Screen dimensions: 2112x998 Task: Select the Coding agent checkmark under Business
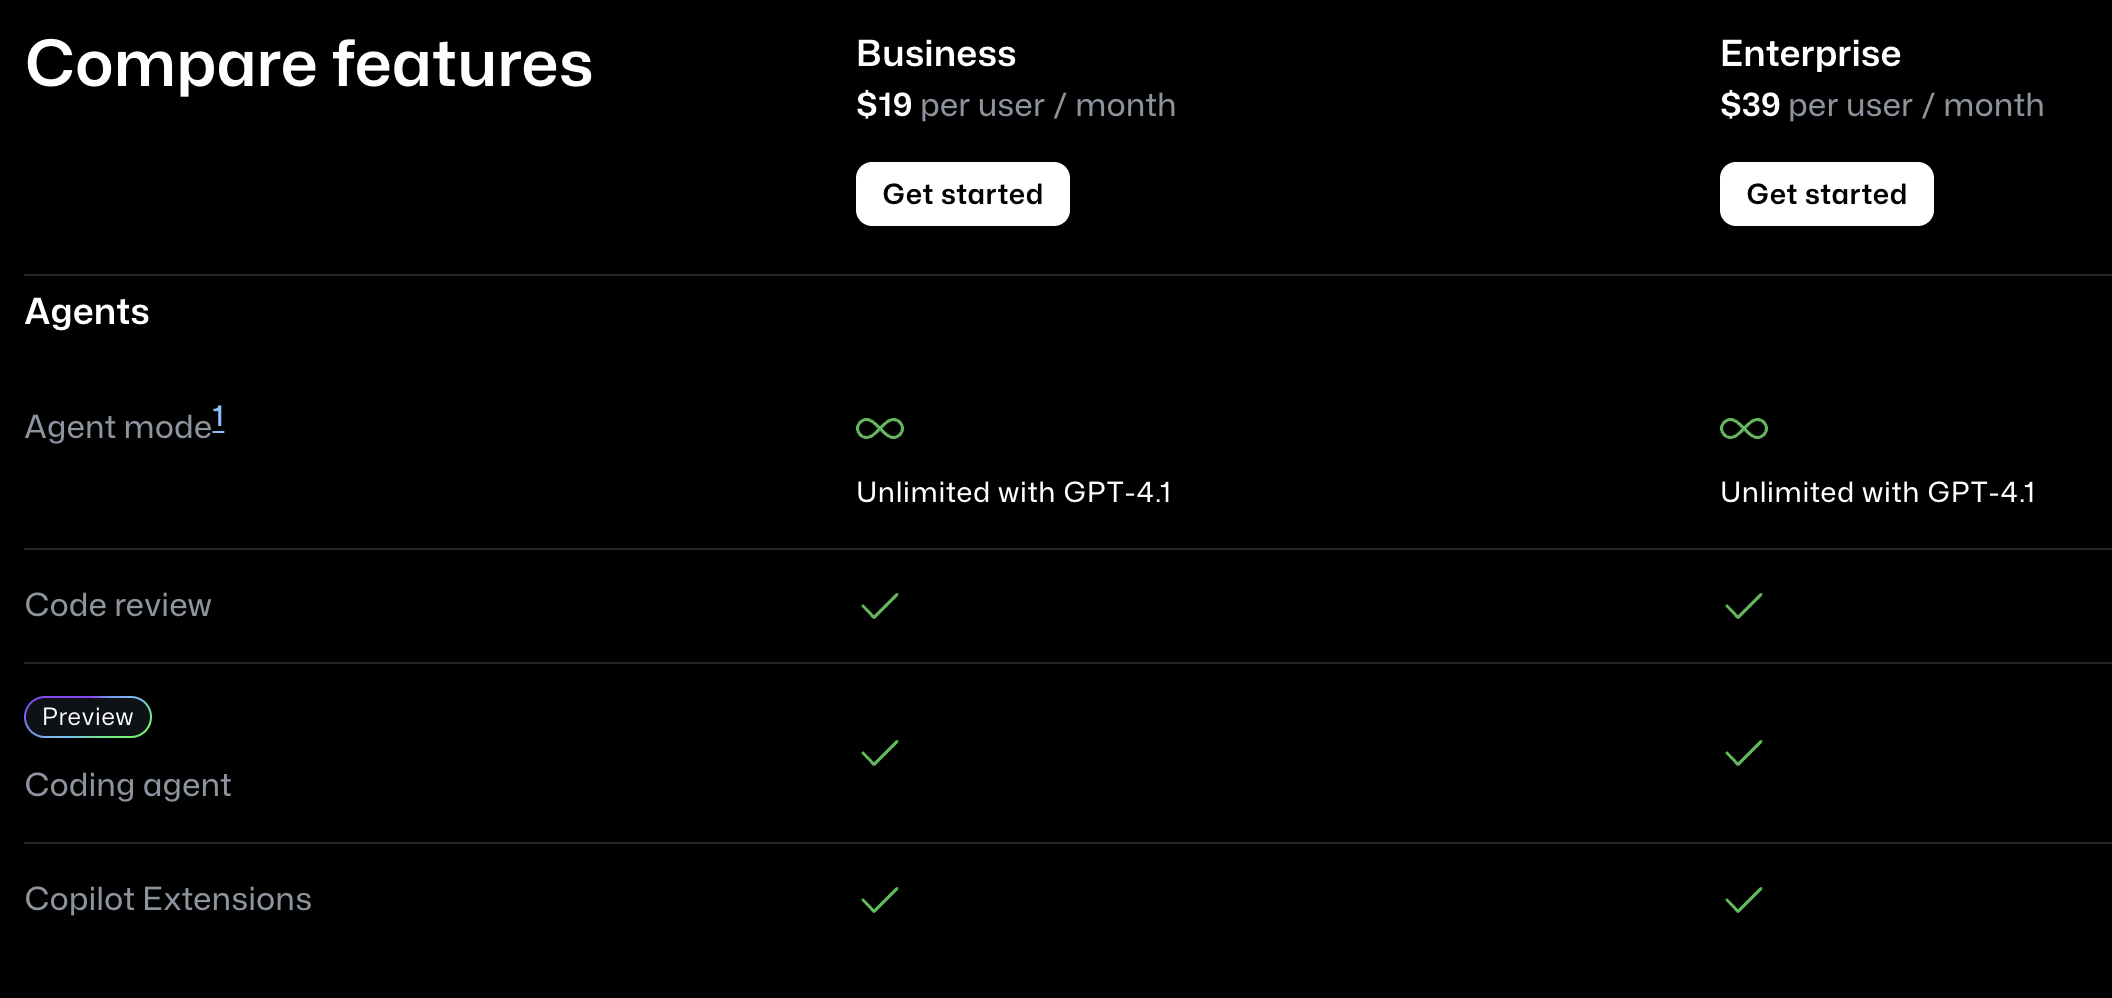(878, 753)
